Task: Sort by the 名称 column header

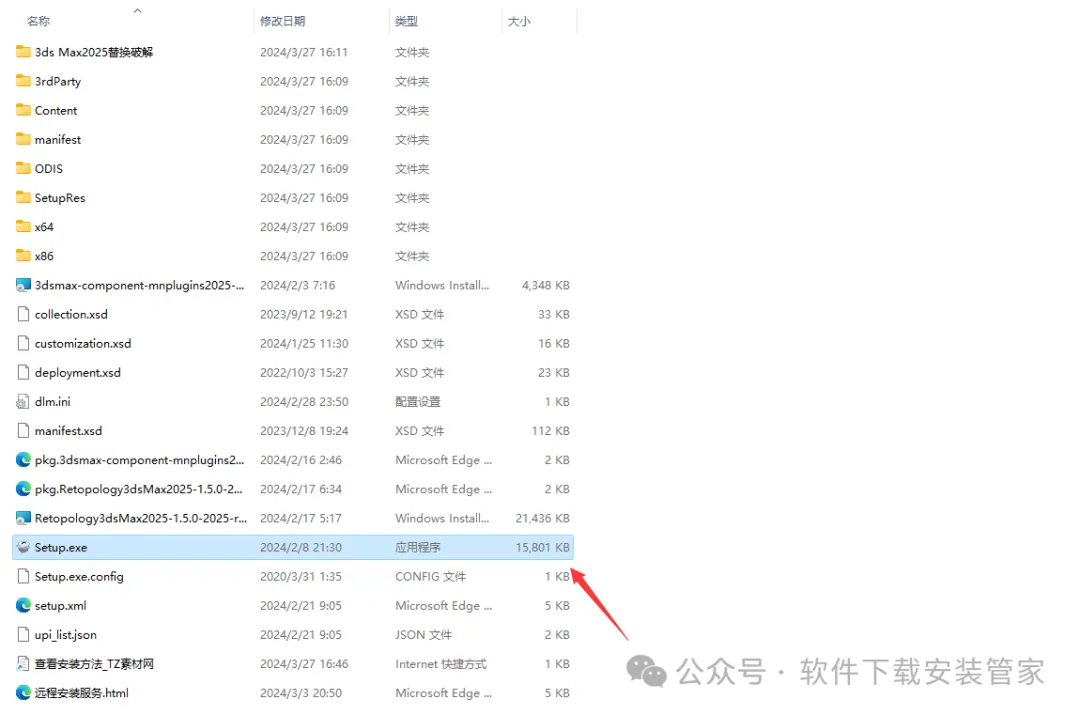Action: 39,21
